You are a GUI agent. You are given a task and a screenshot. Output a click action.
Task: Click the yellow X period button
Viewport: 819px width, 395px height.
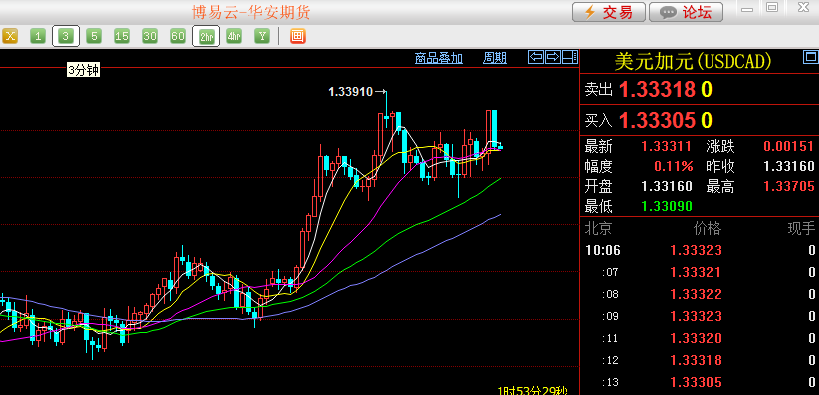coord(10,36)
